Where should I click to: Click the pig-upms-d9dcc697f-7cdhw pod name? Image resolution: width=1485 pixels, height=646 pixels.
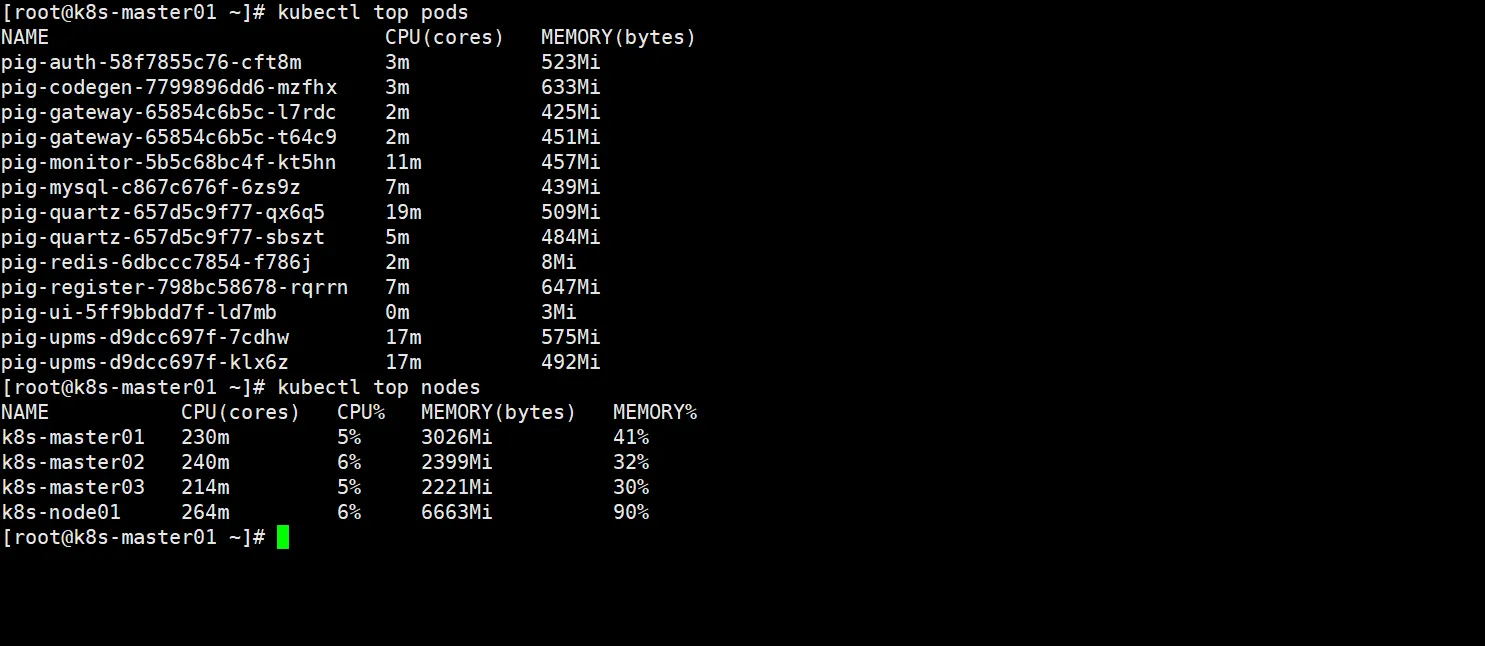145,338
